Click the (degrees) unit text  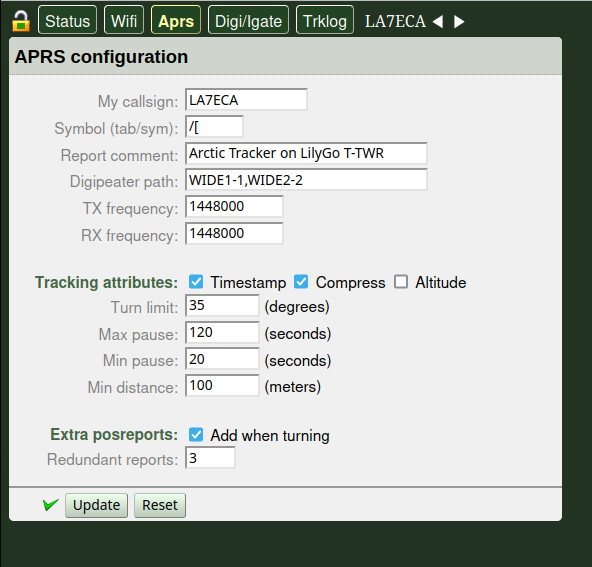(297, 307)
